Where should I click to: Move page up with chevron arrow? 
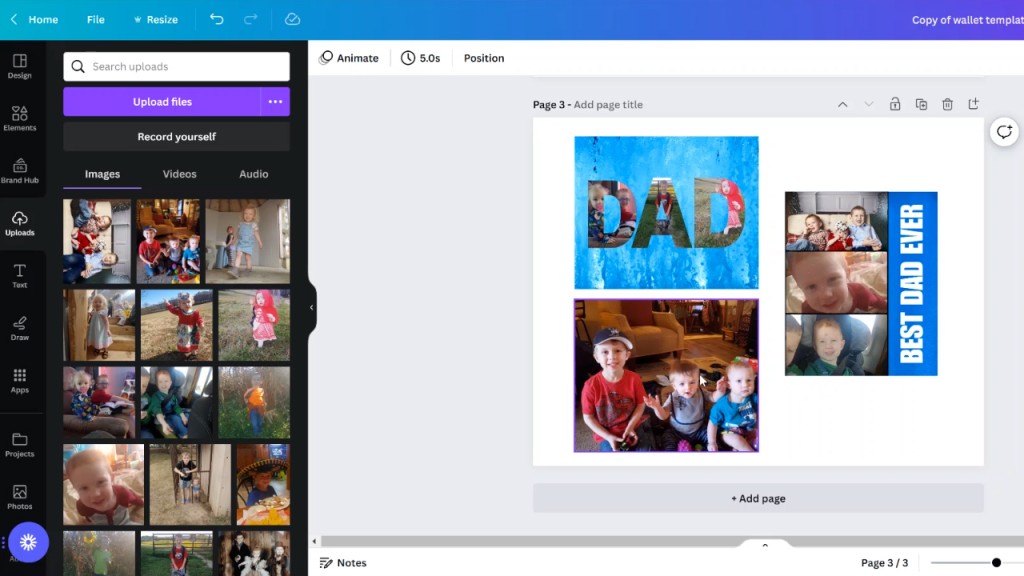pos(842,104)
